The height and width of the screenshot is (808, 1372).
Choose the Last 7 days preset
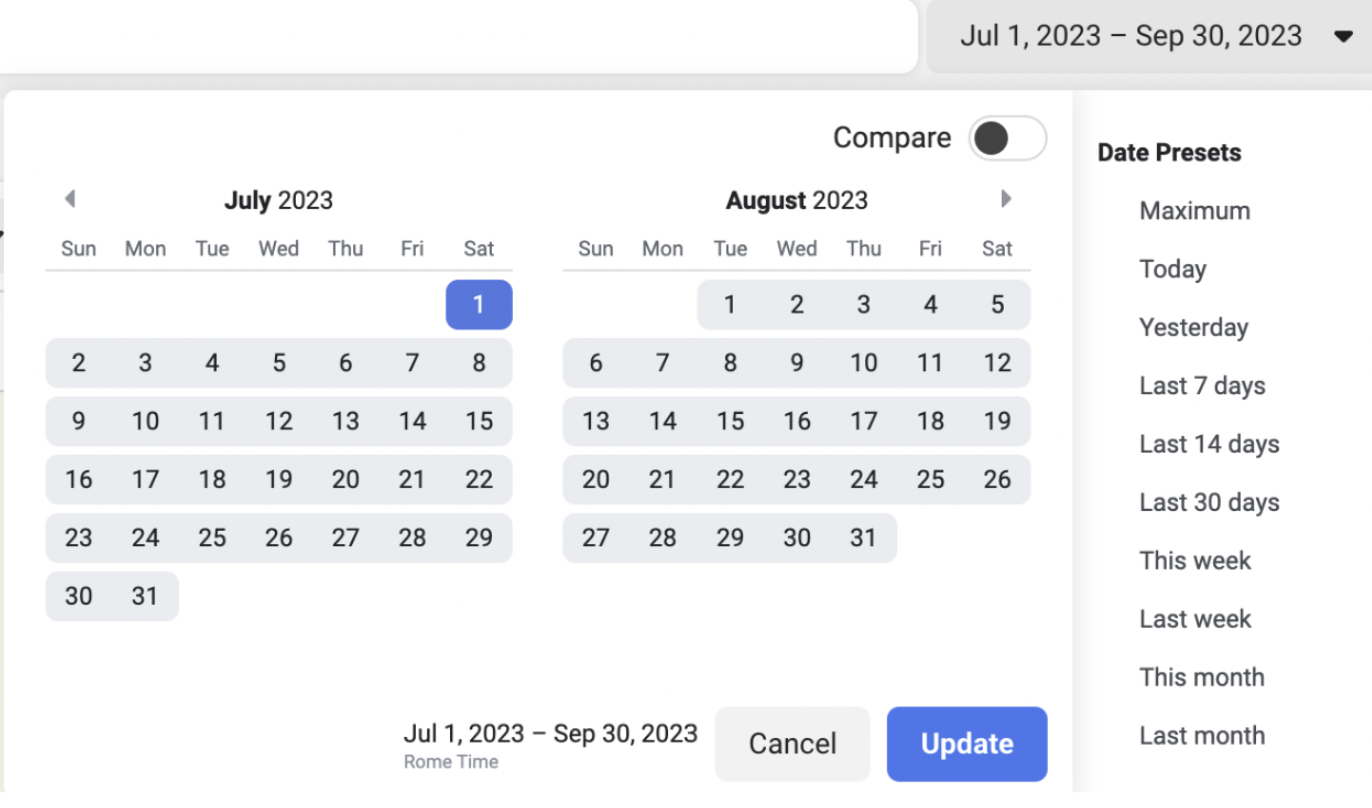click(1202, 386)
